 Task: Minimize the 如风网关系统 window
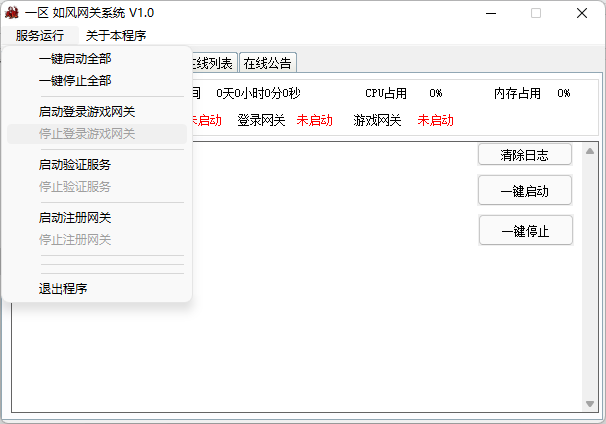[x=490, y=13]
